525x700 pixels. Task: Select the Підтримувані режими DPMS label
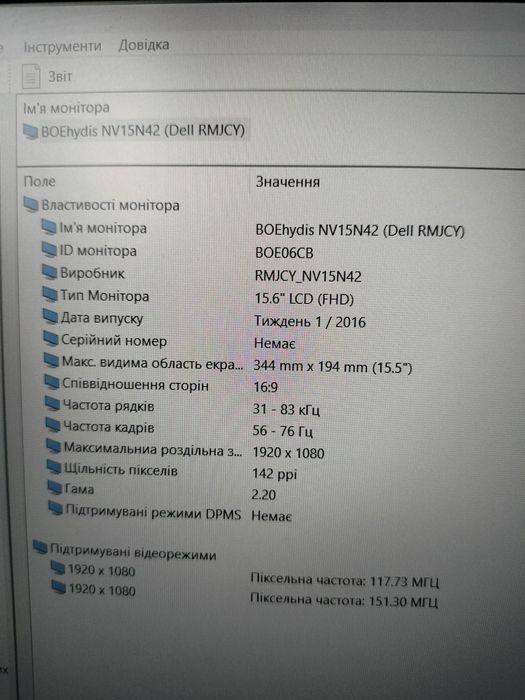point(153,512)
